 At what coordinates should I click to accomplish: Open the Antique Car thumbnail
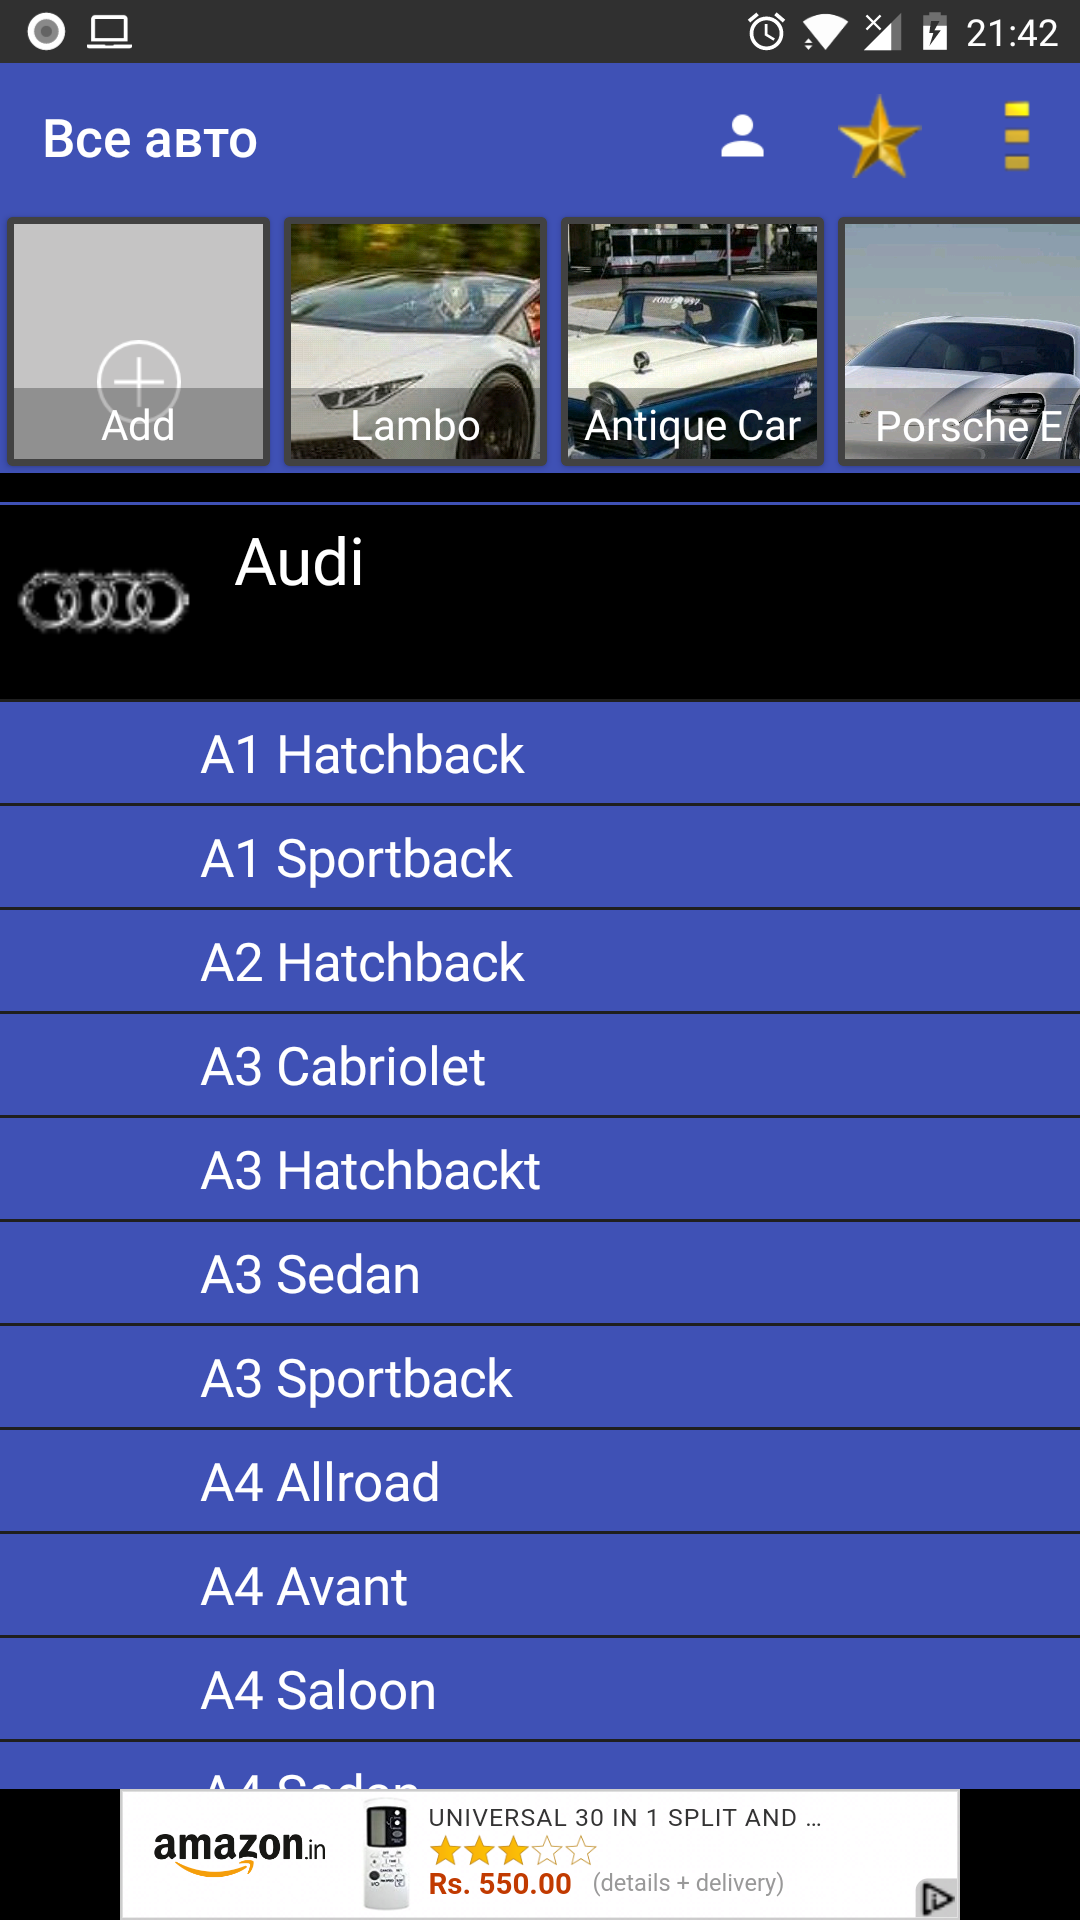click(692, 340)
